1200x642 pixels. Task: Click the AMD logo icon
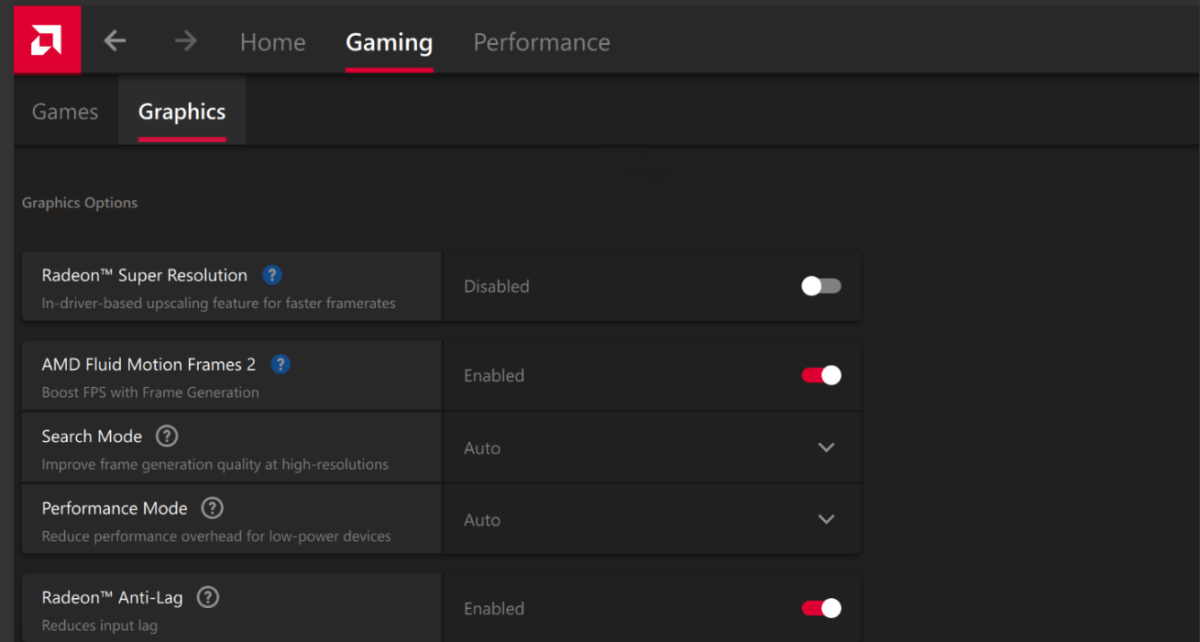tap(47, 40)
